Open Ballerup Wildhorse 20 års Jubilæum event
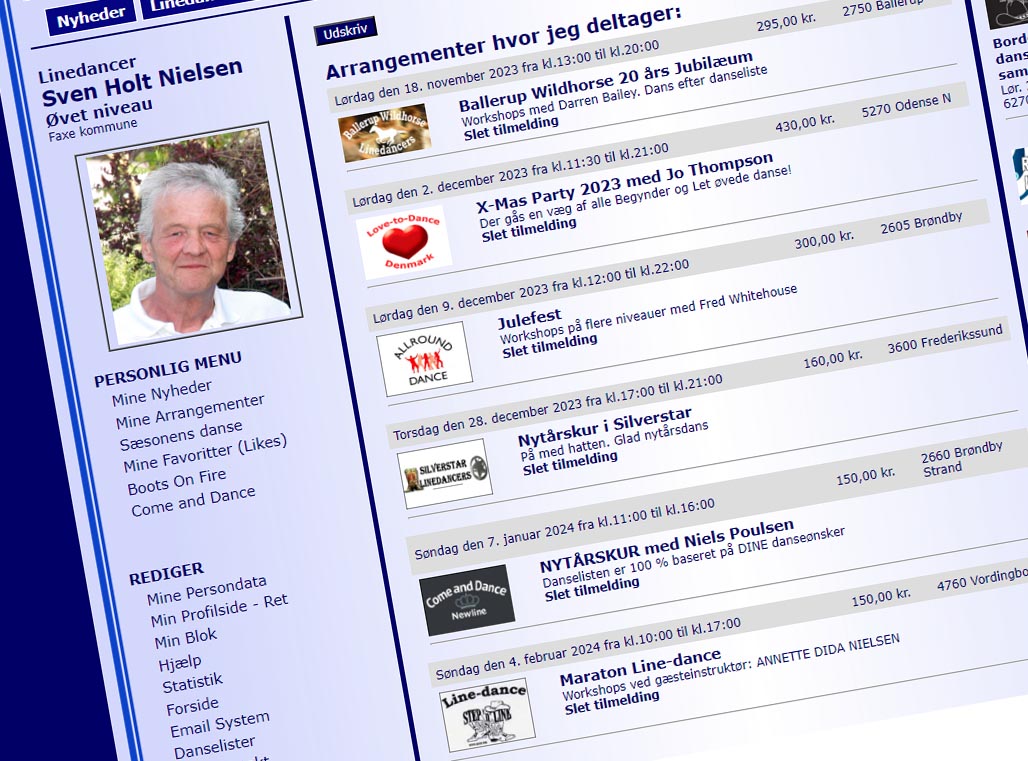The height and width of the screenshot is (761, 1028). tap(606, 83)
